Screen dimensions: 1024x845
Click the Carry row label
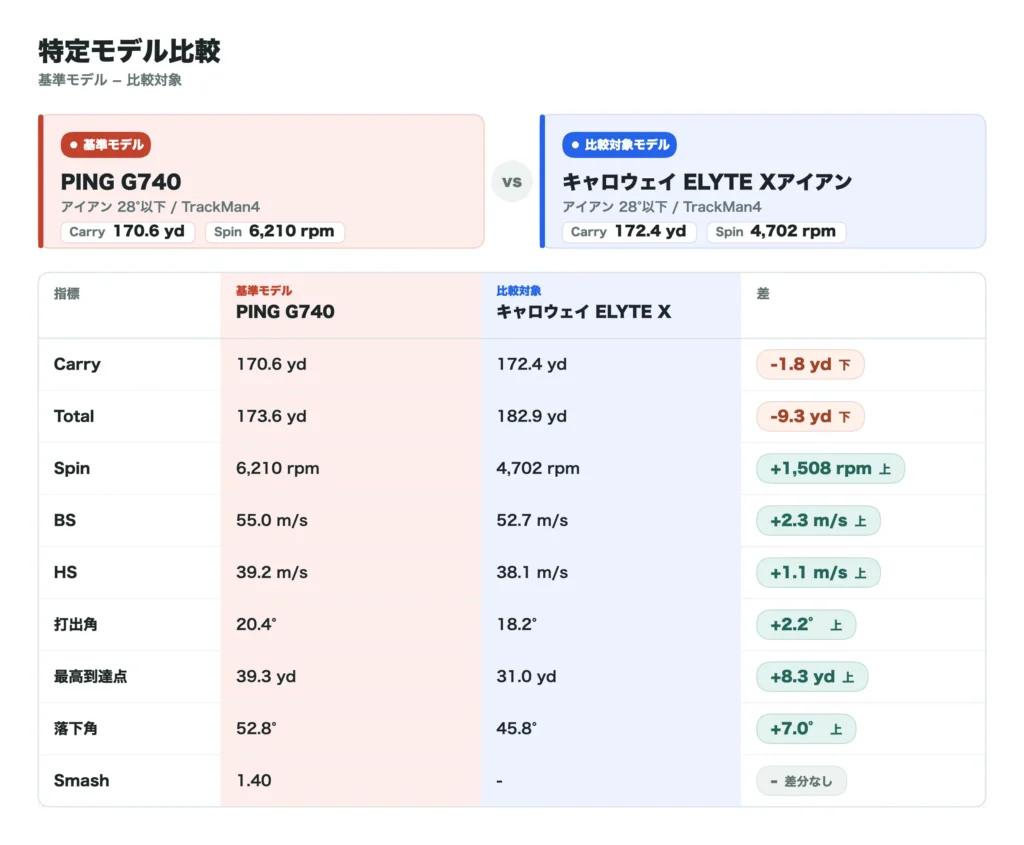[x=77, y=364]
